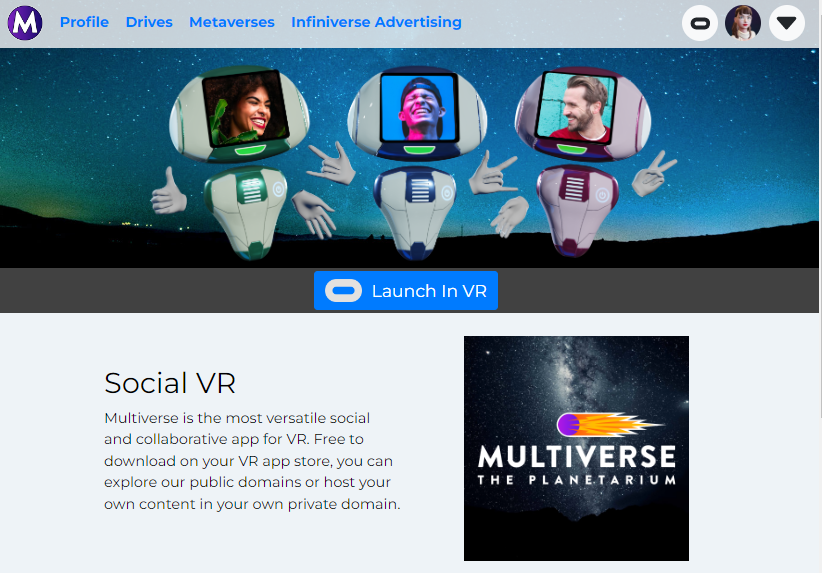Open Infiniverse Advertising

point(376,22)
